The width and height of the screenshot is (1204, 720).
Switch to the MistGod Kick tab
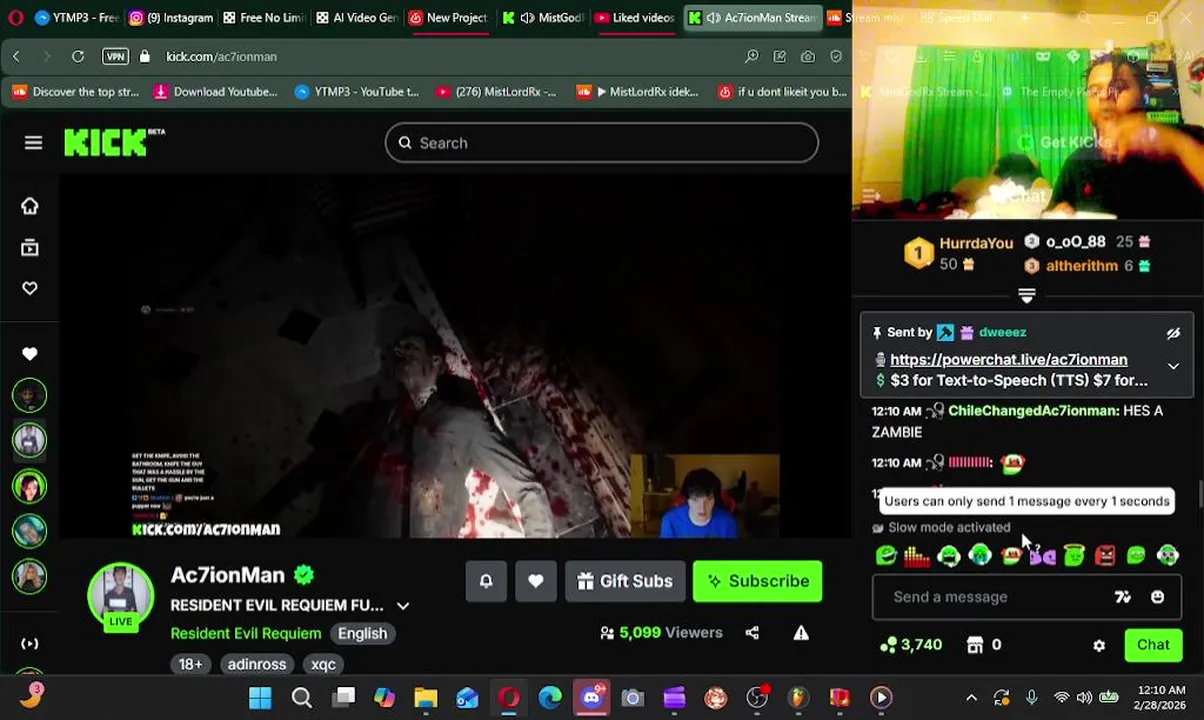coord(543,18)
